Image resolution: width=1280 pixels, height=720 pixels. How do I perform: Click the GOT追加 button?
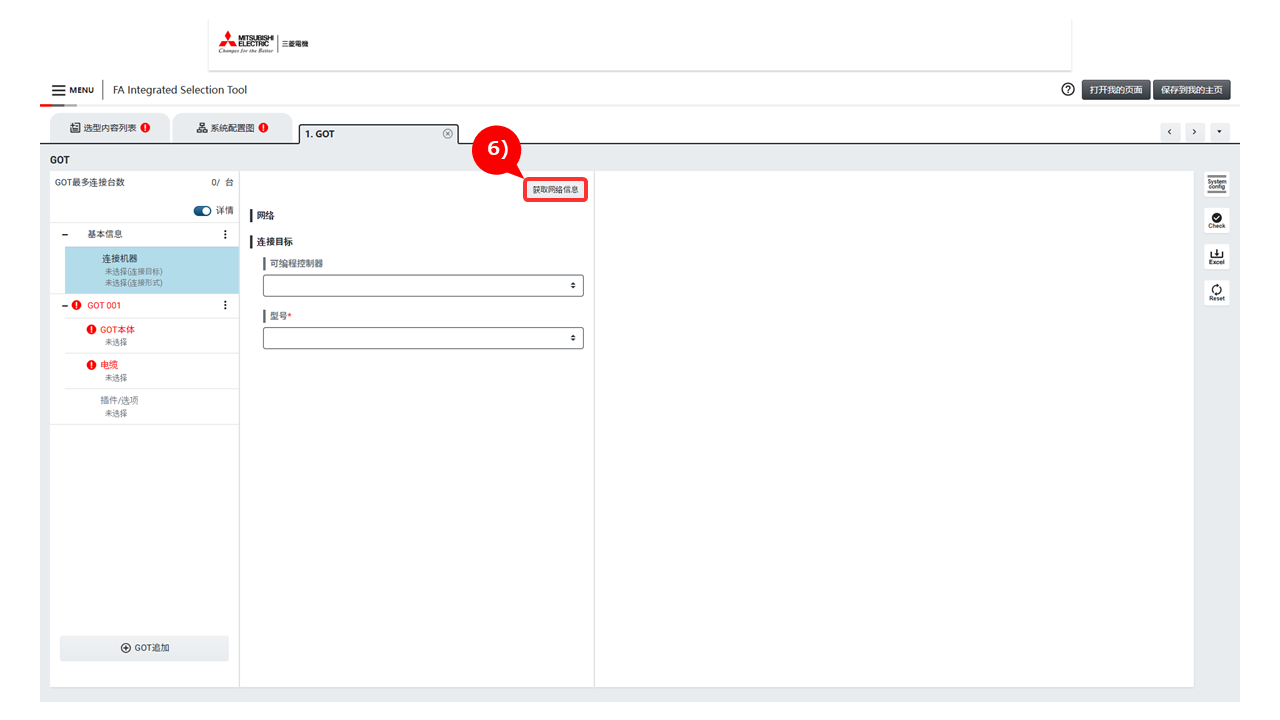pyautogui.click(x=145, y=648)
